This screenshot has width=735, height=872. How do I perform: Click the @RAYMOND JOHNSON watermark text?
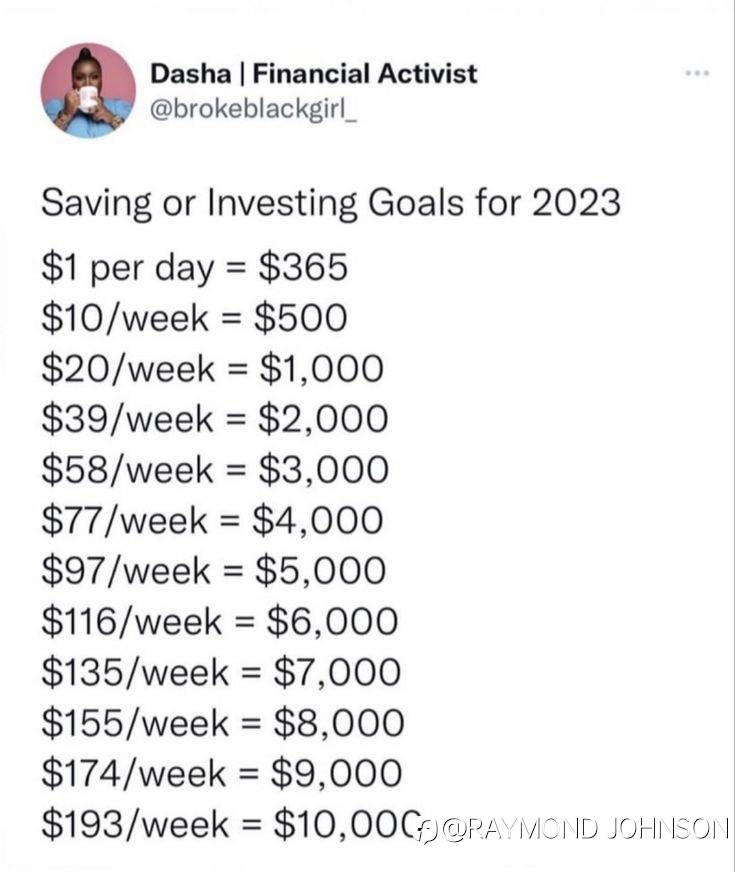point(586,829)
